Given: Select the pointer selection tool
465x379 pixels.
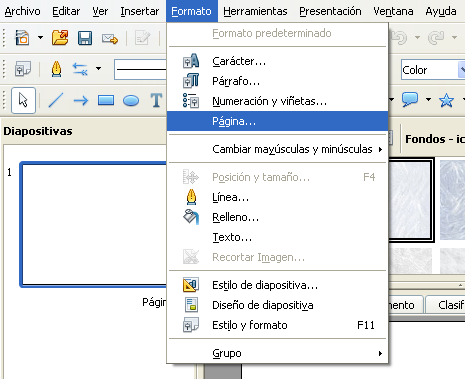Looking at the screenshot, I should (23, 100).
